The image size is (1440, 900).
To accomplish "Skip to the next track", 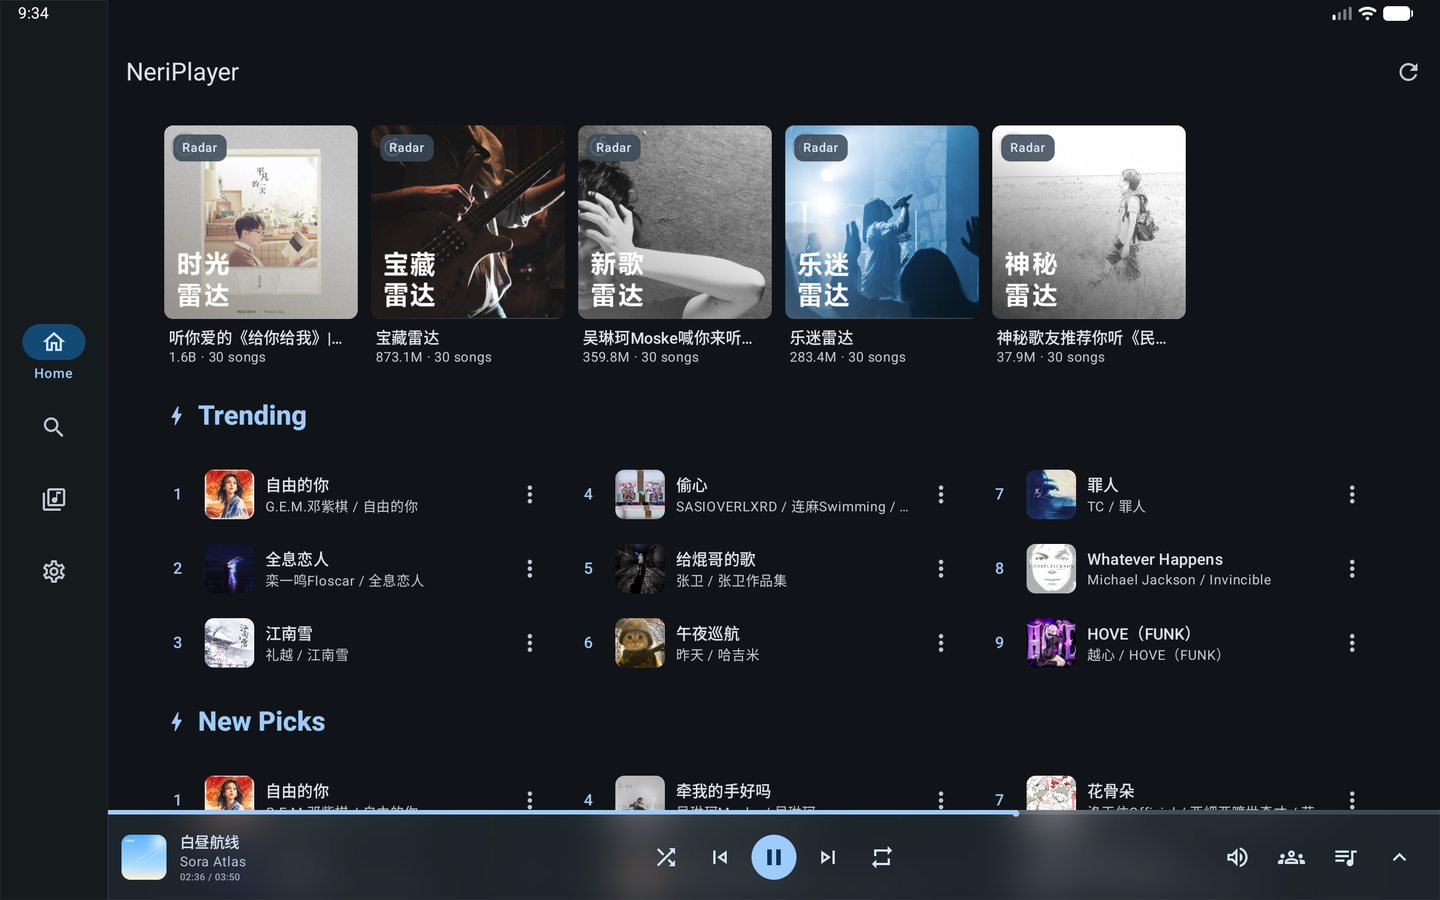I will tap(828, 857).
